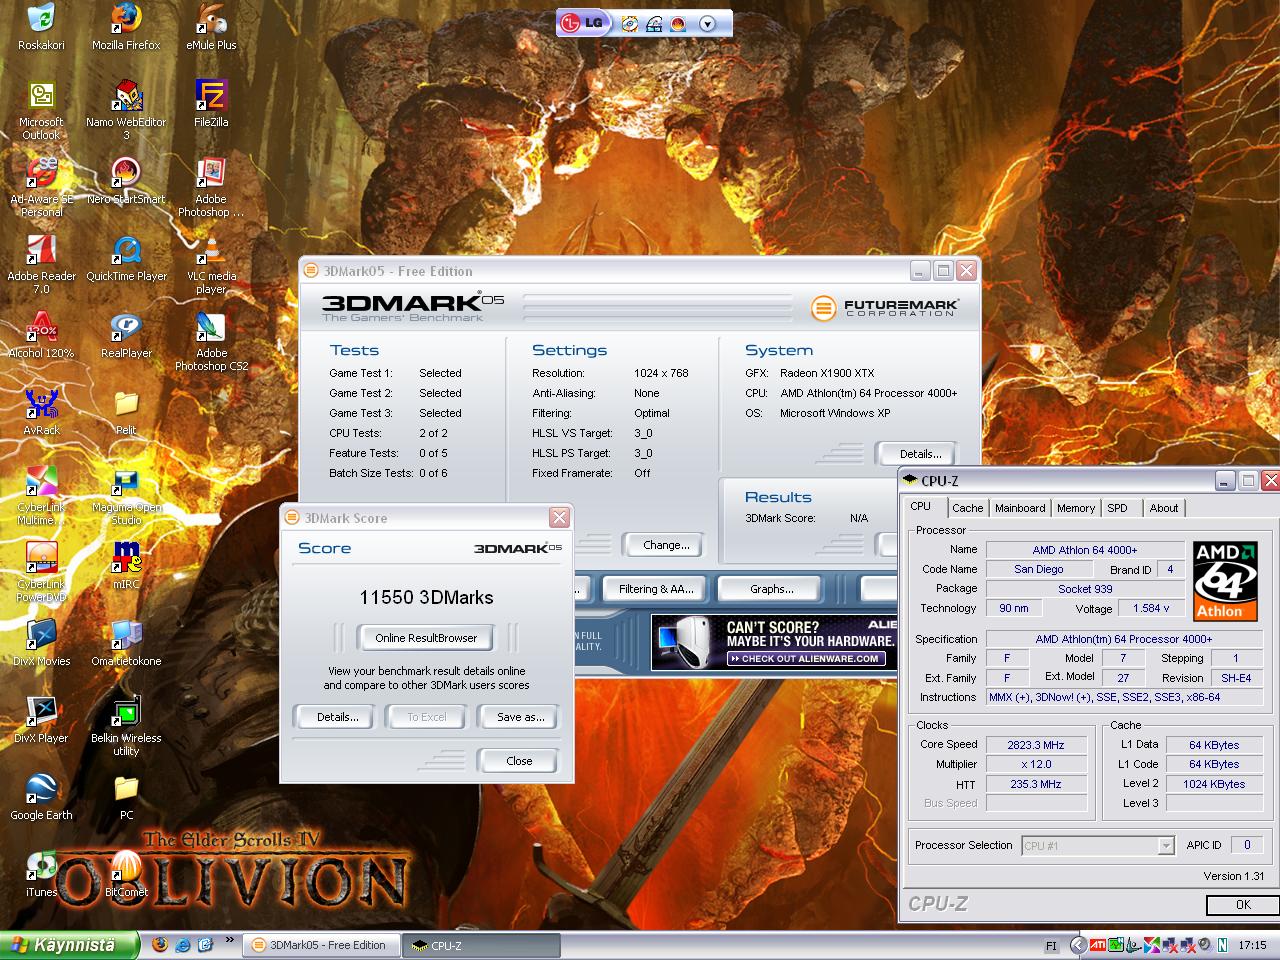Open BitComet desktop shortcut

(x=126, y=874)
